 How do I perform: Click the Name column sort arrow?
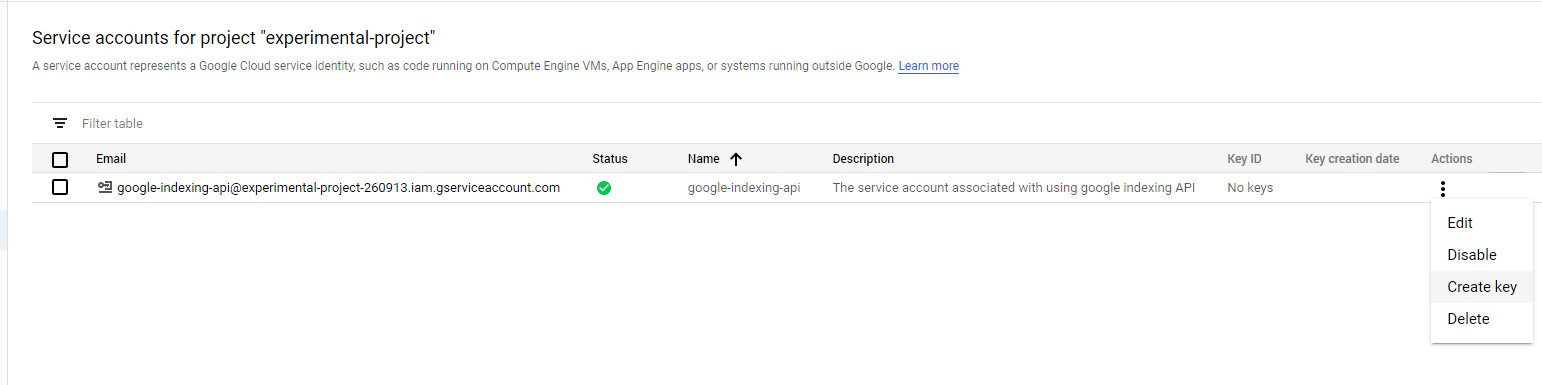[x=736, y=159]
